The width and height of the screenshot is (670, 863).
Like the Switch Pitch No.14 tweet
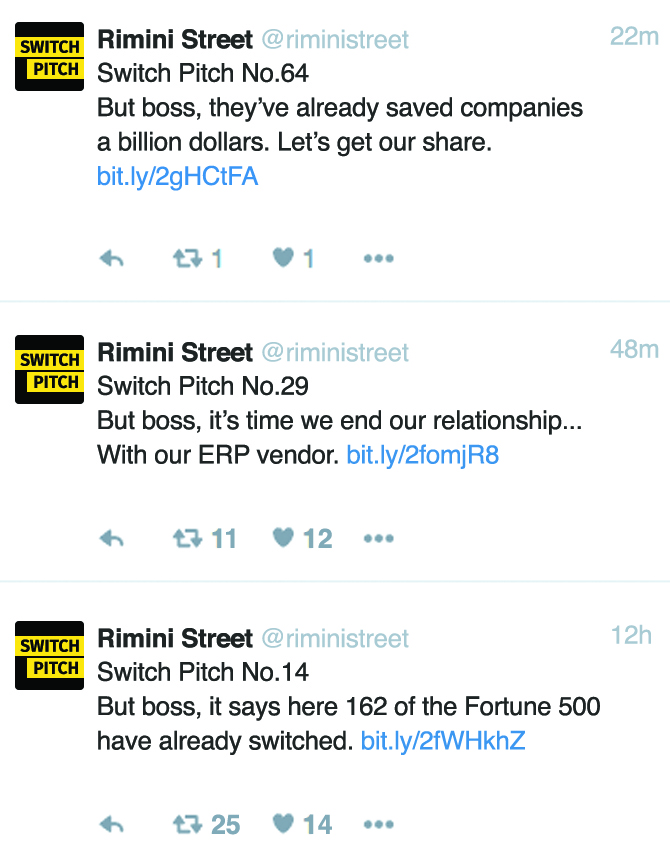pyautogui.click(x=284, y=823)
